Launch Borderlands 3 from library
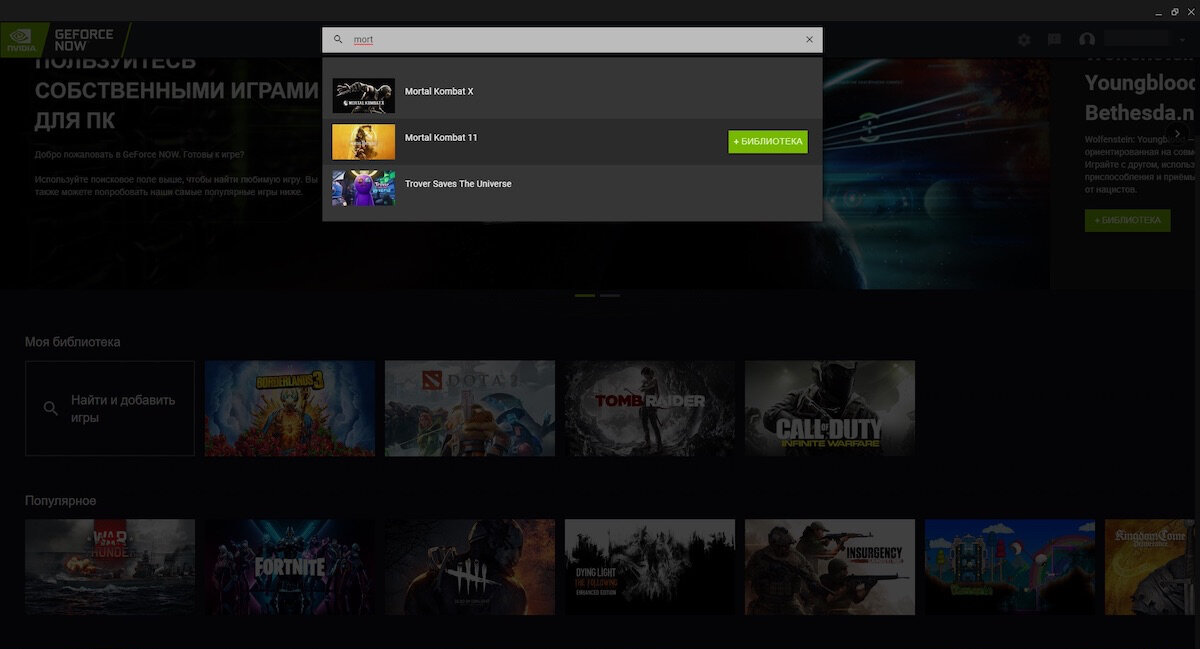This screenshot has height=649, width=1200. click(x=290, y=408)
